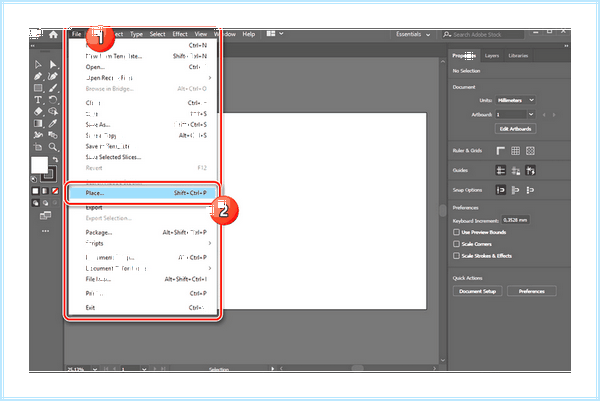The image size is (600, 401).
Task: Swap fill and stroke colors
Action: coord(55,159)
